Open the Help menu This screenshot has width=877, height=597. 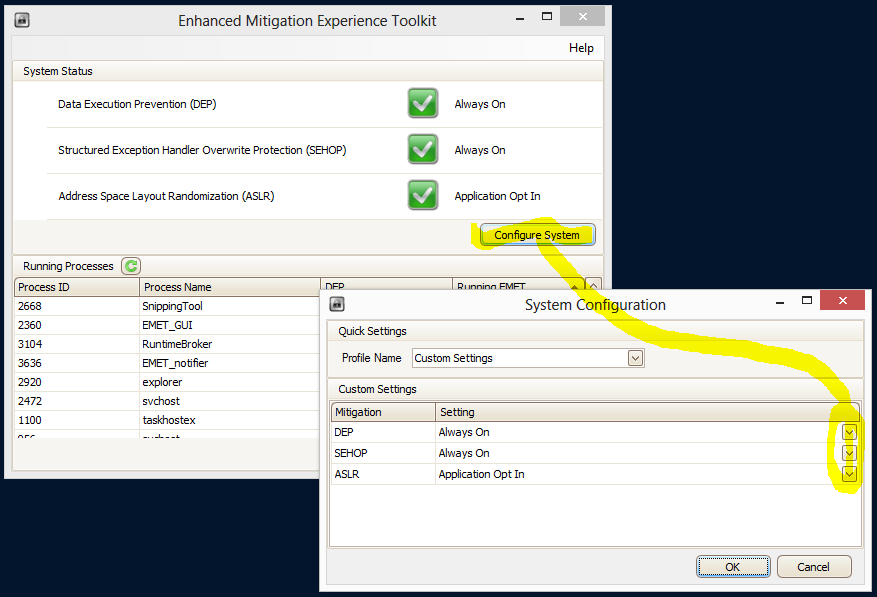click(581, 48)
